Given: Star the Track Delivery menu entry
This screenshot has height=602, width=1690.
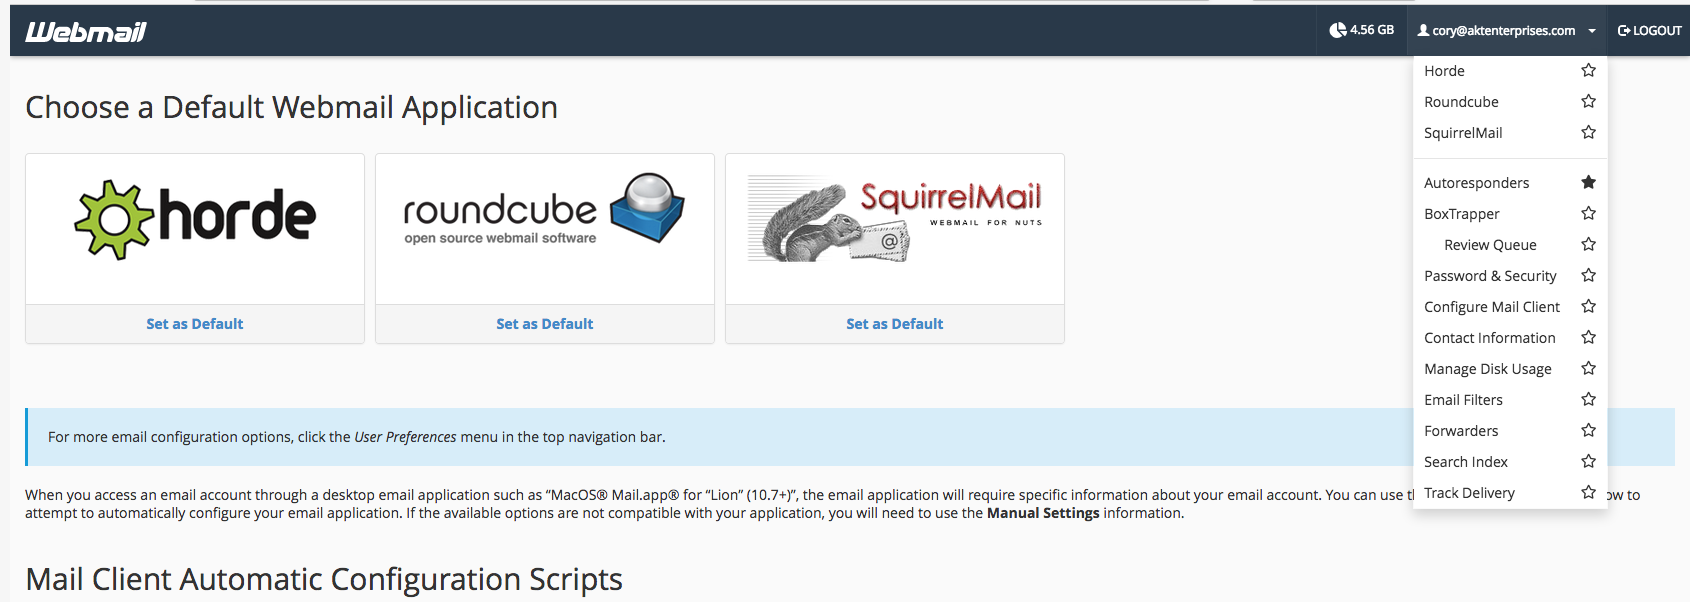Looking at the screenshot, I should point(1588,492).
